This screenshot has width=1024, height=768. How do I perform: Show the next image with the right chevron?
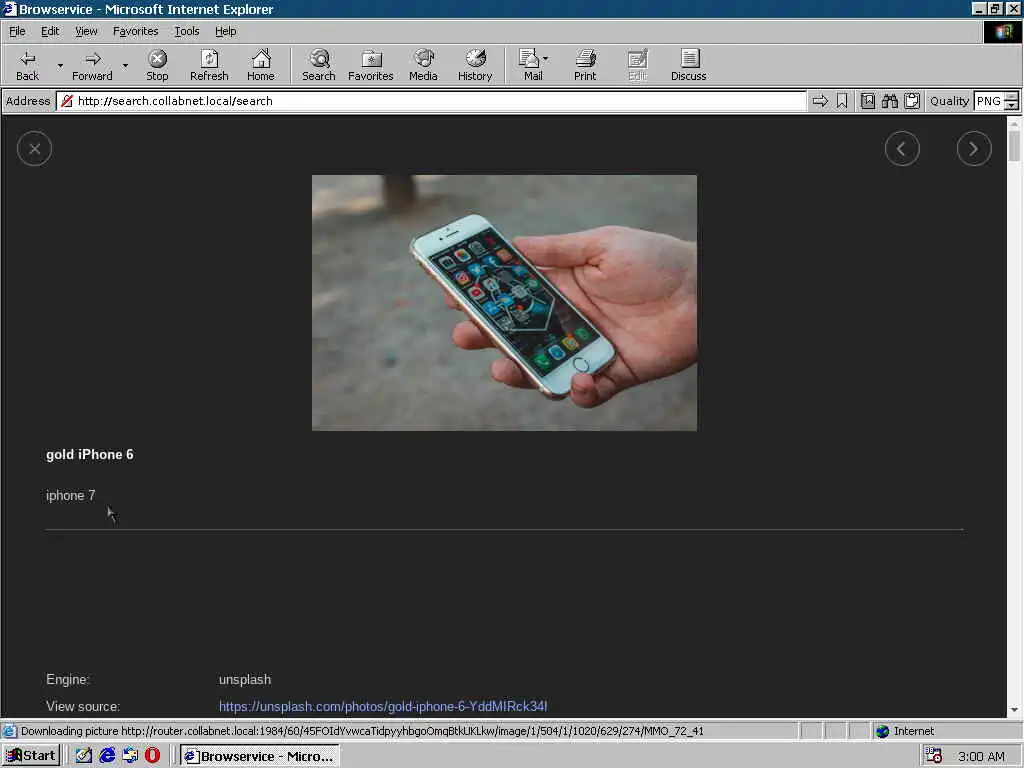coord(974,149)
